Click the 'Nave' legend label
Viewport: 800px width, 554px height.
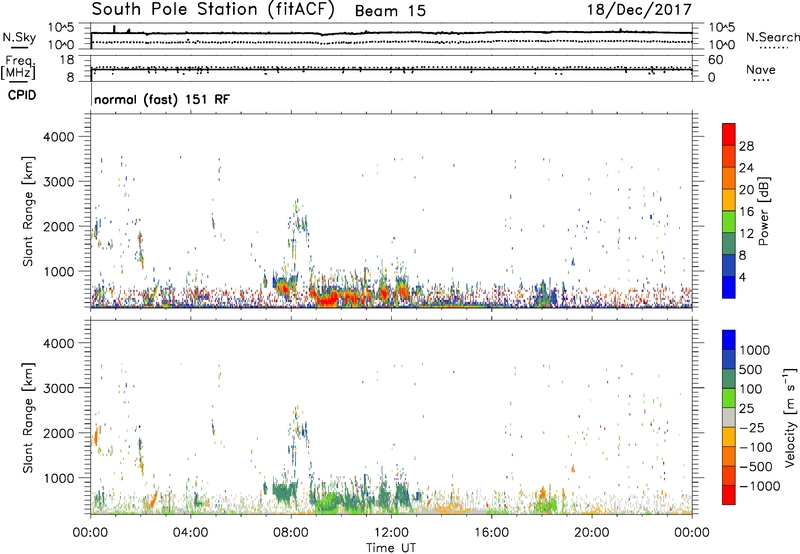pos(760,69)
